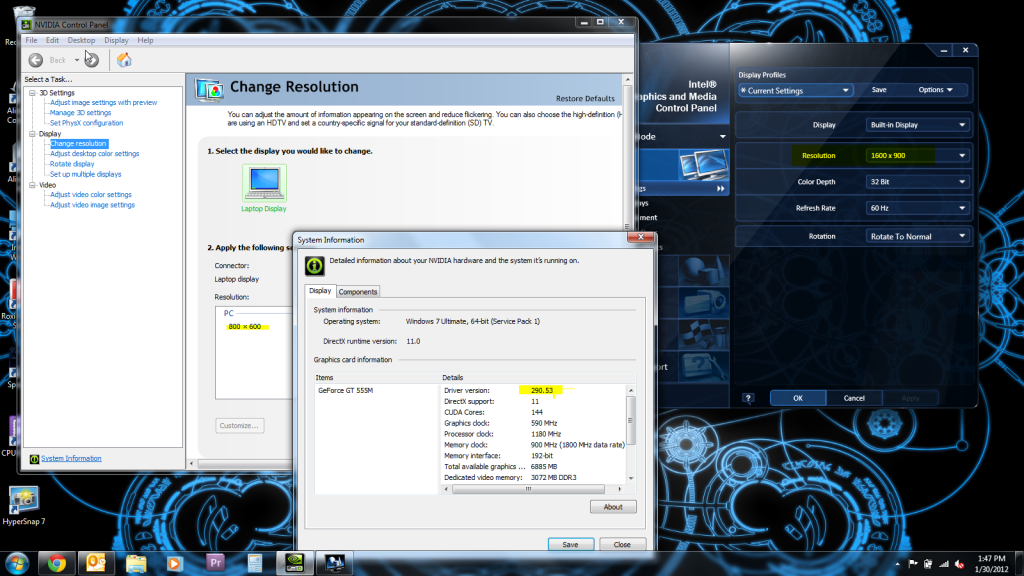Click Save in Intel Display Profiles

click(879, 89)
